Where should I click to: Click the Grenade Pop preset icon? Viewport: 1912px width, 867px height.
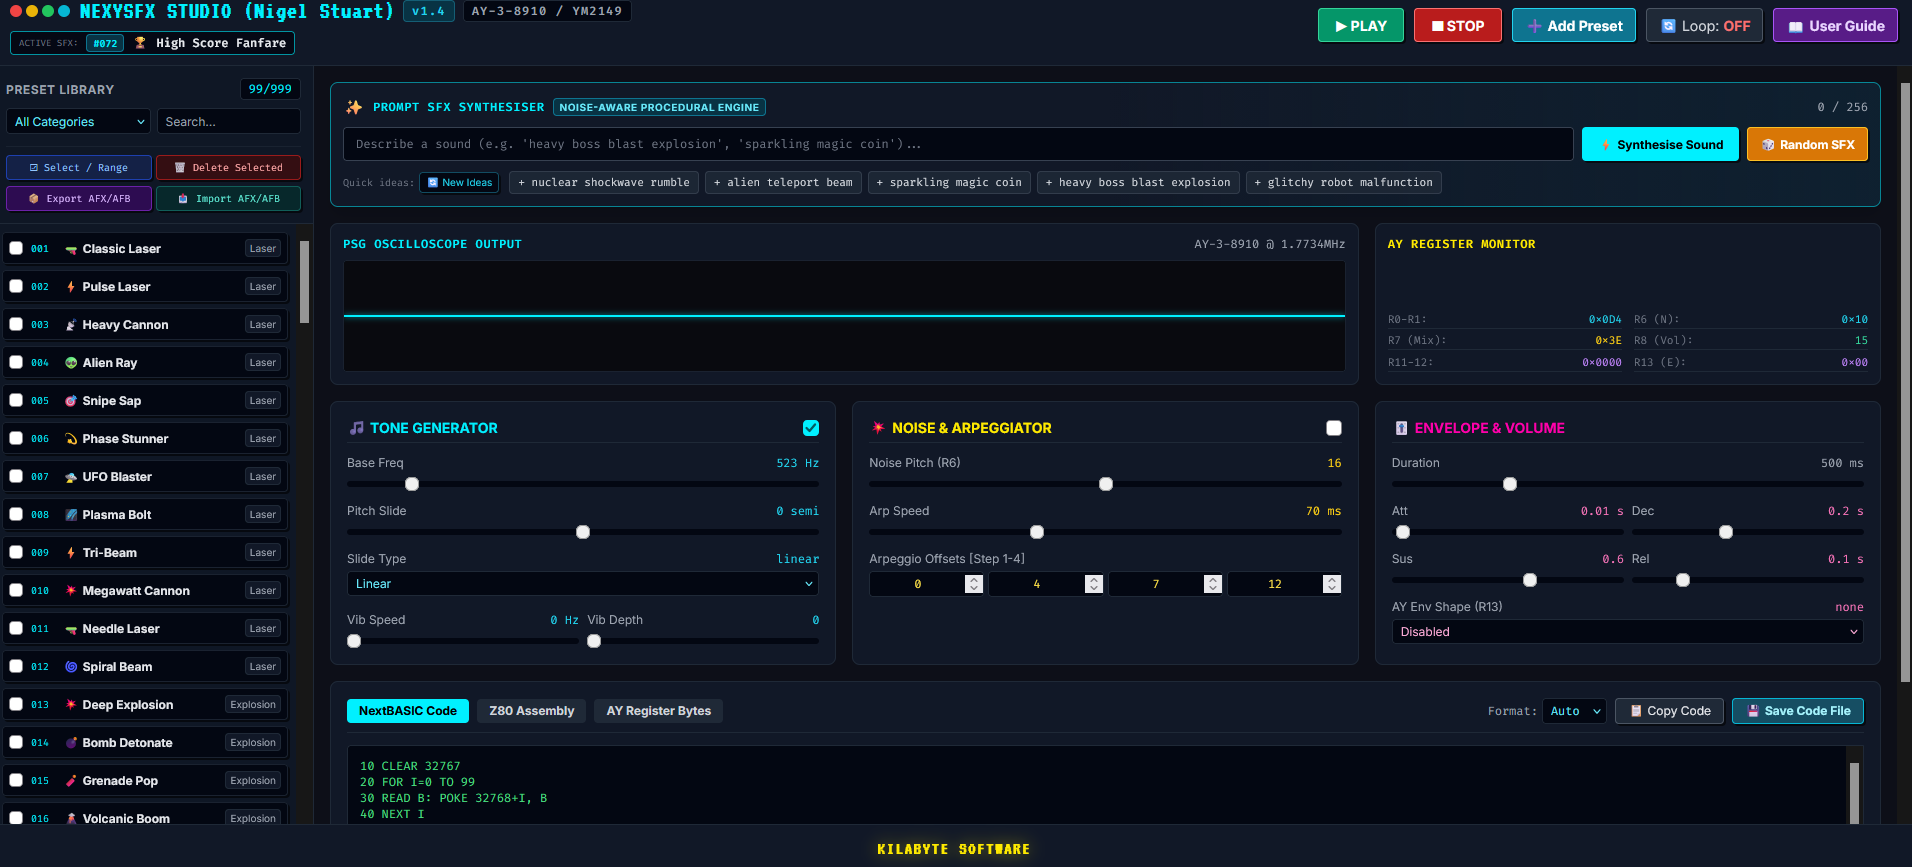(71, 781)
